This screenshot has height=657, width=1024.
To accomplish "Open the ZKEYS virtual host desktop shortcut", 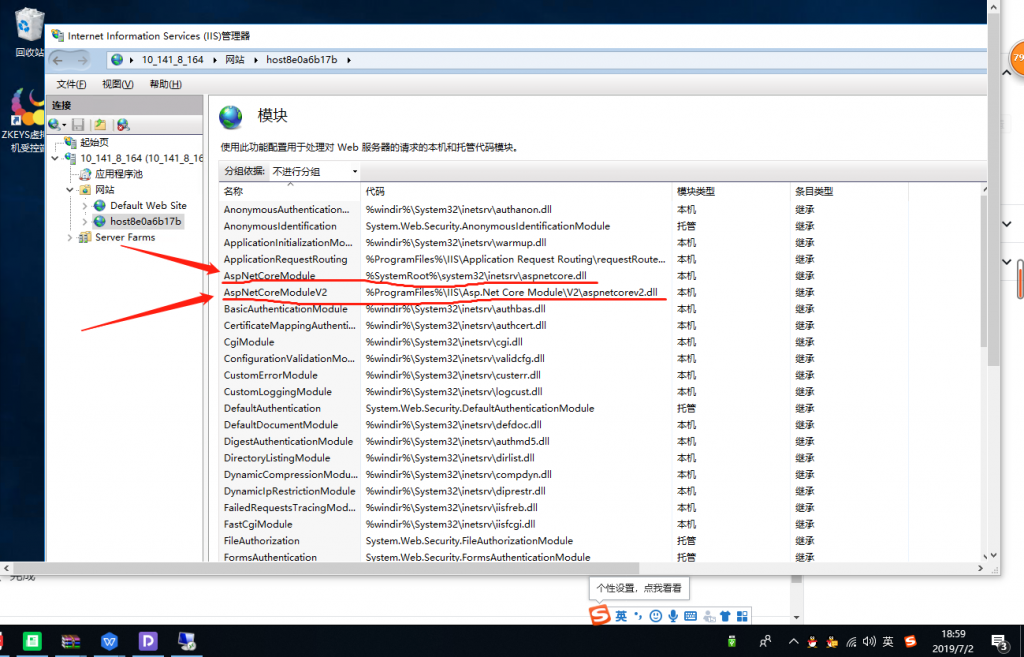I will 26,121.
